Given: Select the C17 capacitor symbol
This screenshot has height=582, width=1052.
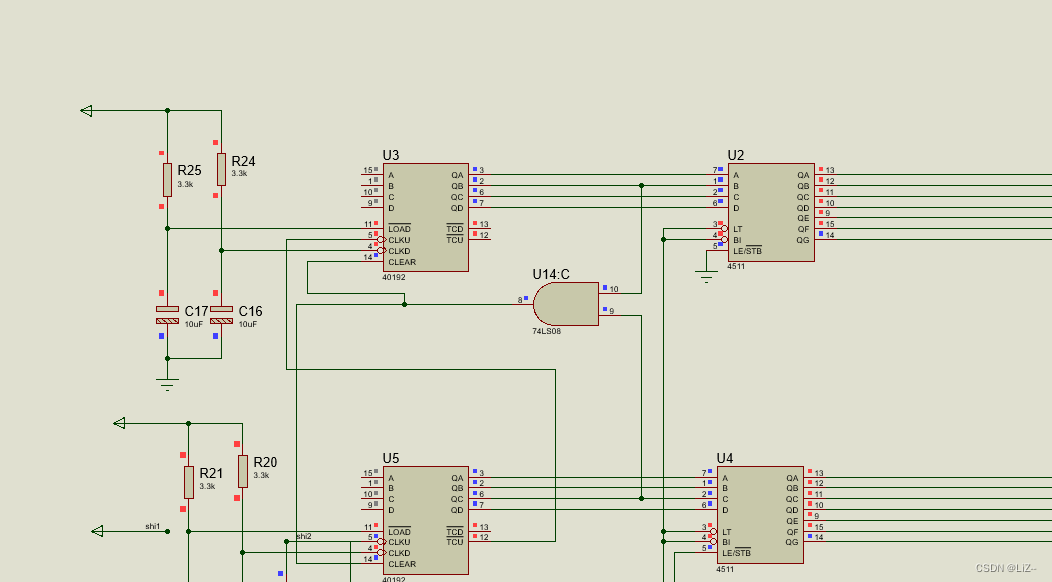Looking at the screenshot, I should click(167, 315).
